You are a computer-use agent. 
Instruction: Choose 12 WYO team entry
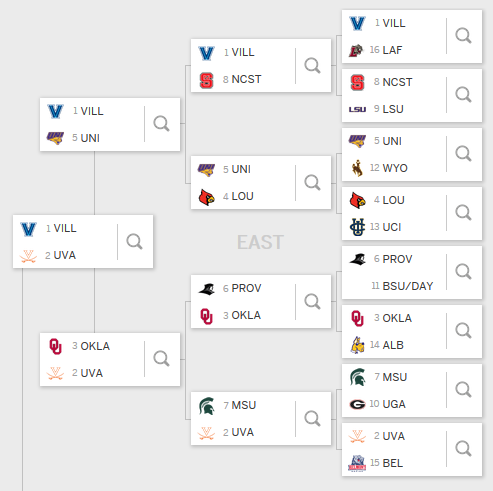tap(389, 168)
